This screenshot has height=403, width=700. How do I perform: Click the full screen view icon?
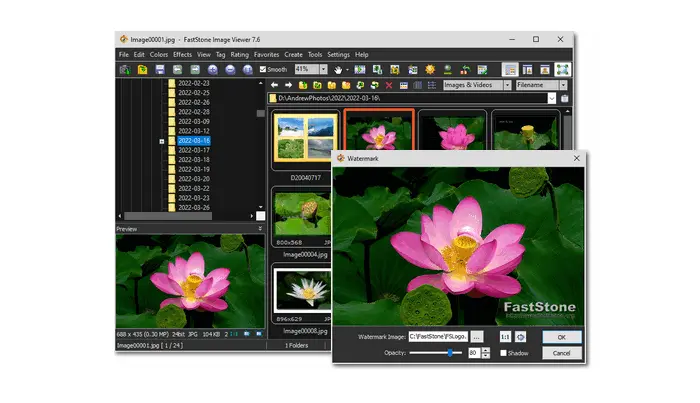[562, 70]
